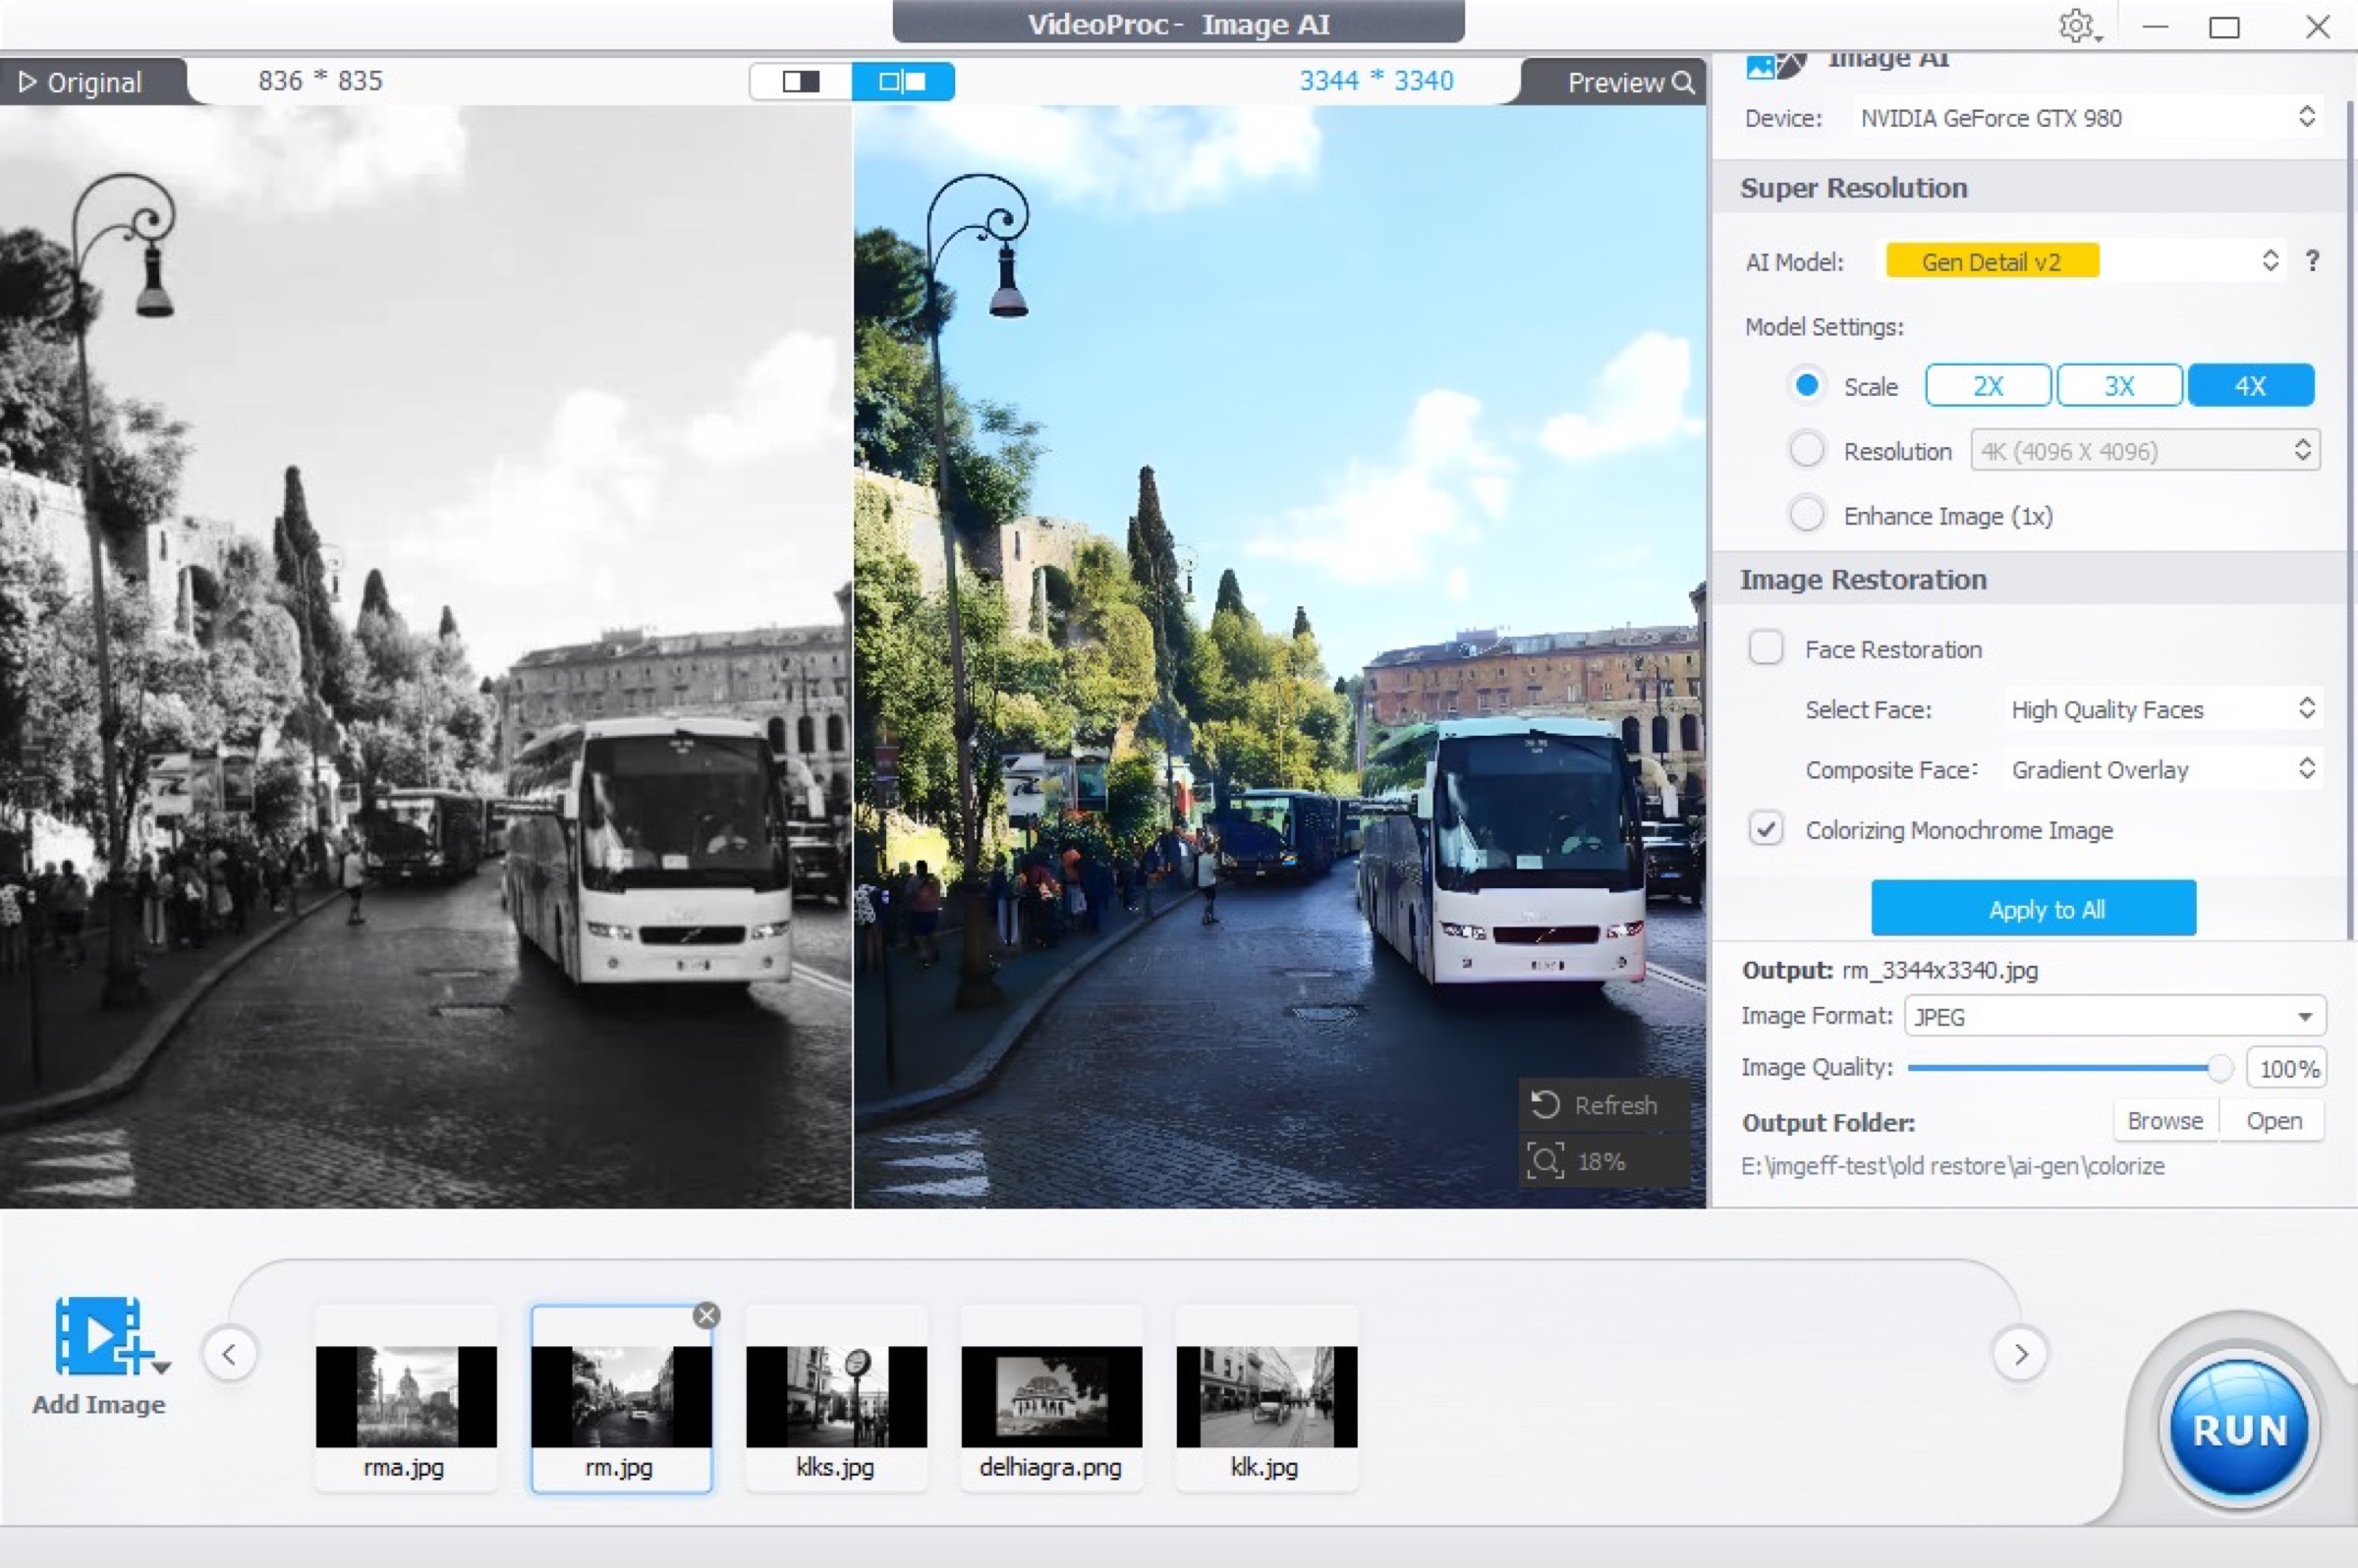Select the Enhance Image (1x) option
2358x1568 pixels.
pyautogui.click(x=1806, y=514)
